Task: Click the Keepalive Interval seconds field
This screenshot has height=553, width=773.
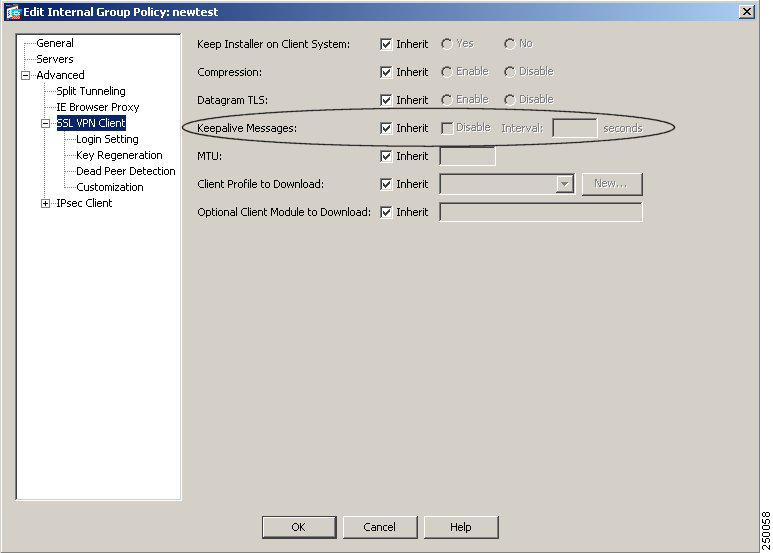Action: click(x=575, y=128)
